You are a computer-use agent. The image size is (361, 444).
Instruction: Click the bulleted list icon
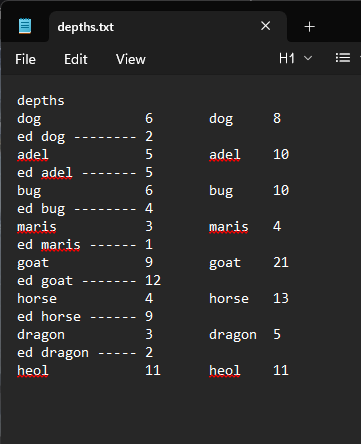tap(343, 58)
